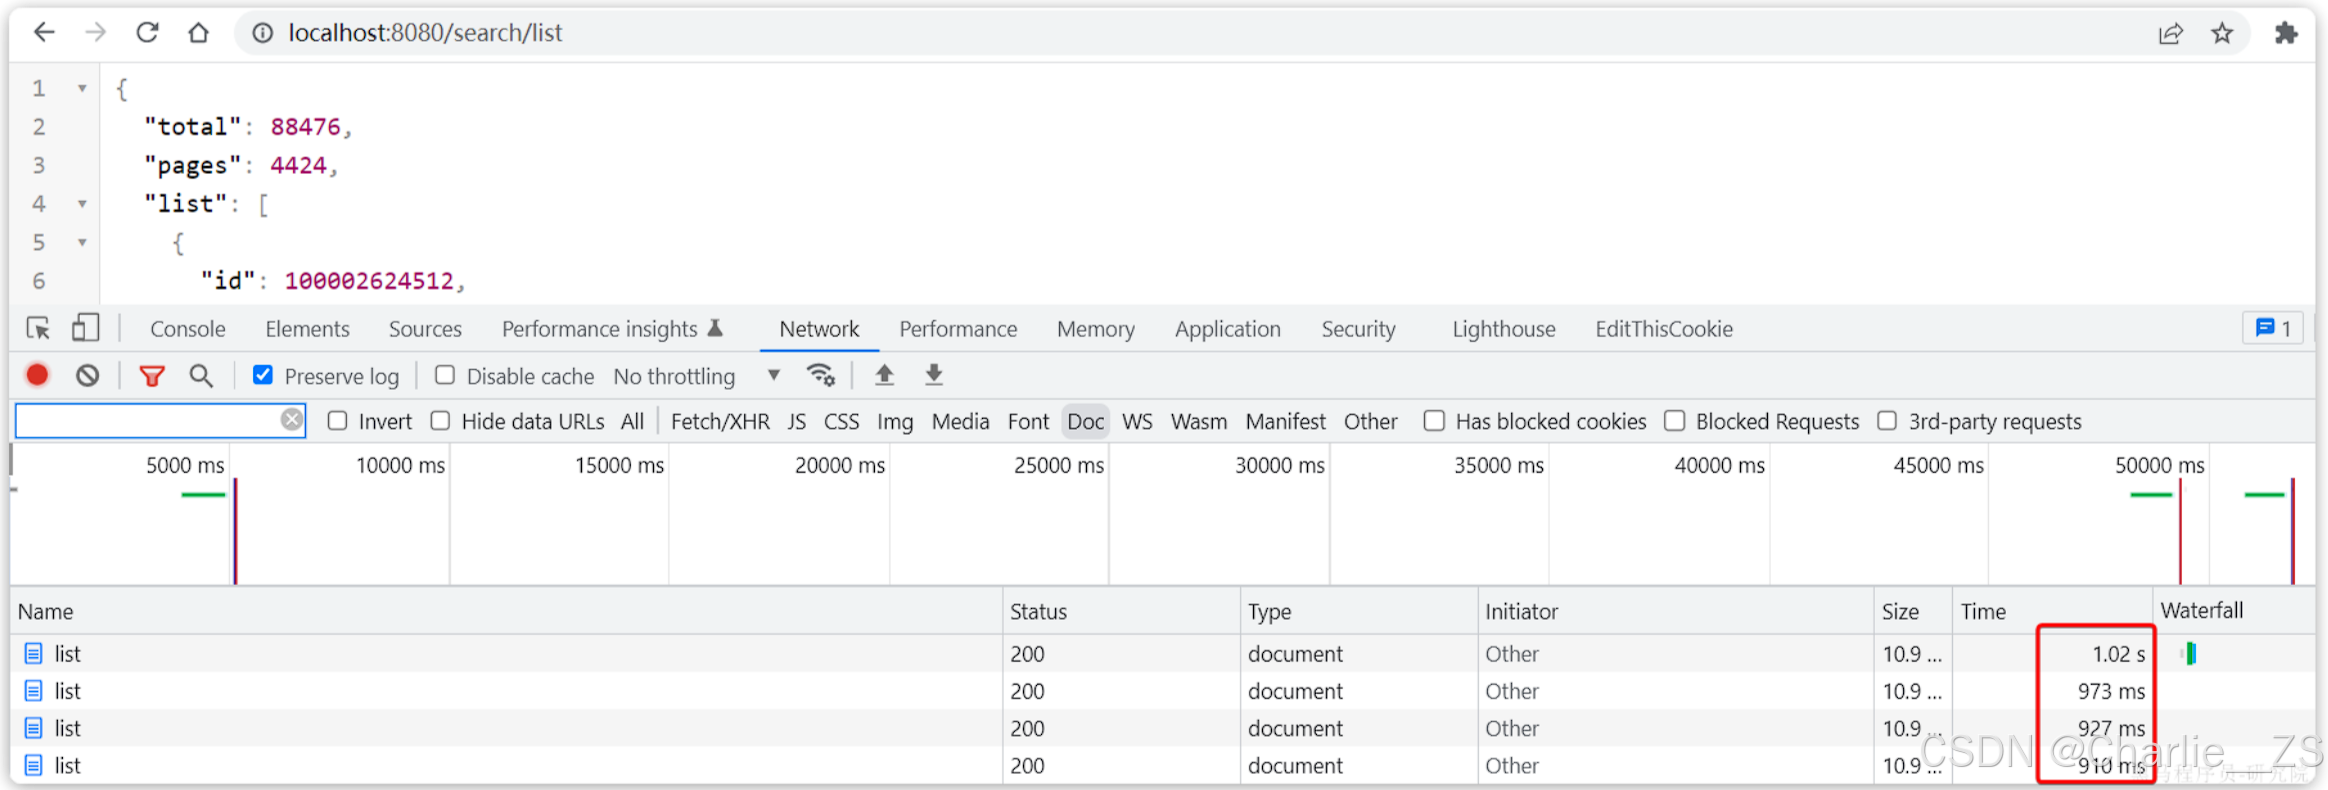The image size is (2328, 790).
Task: Collapse the root JSON object on line 1
Action: coord(82,89)
